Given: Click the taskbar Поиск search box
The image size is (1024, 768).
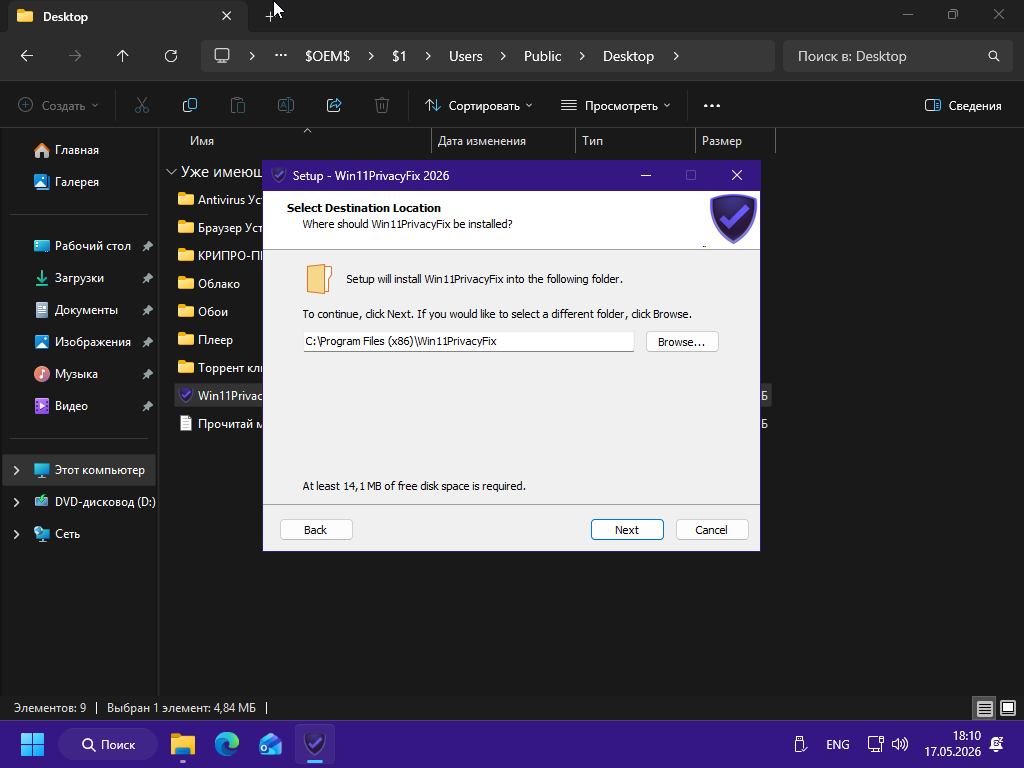Looking at the screenshot, I should [108, 744].
